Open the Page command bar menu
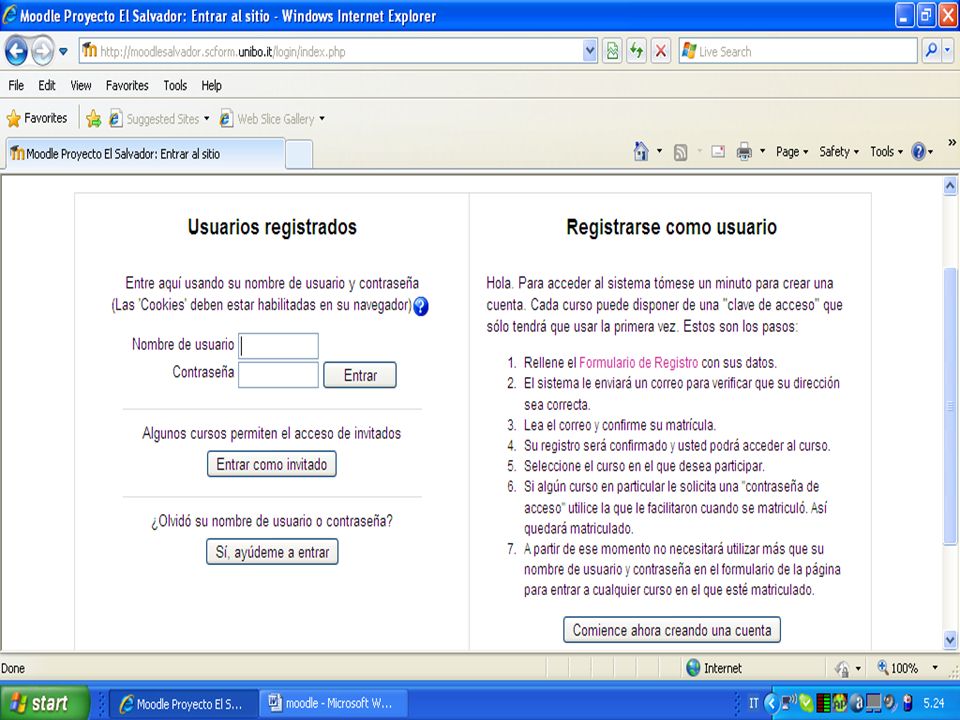Image resolution: width=960 pixels, height=720 pixels. [x=792, y=151]
